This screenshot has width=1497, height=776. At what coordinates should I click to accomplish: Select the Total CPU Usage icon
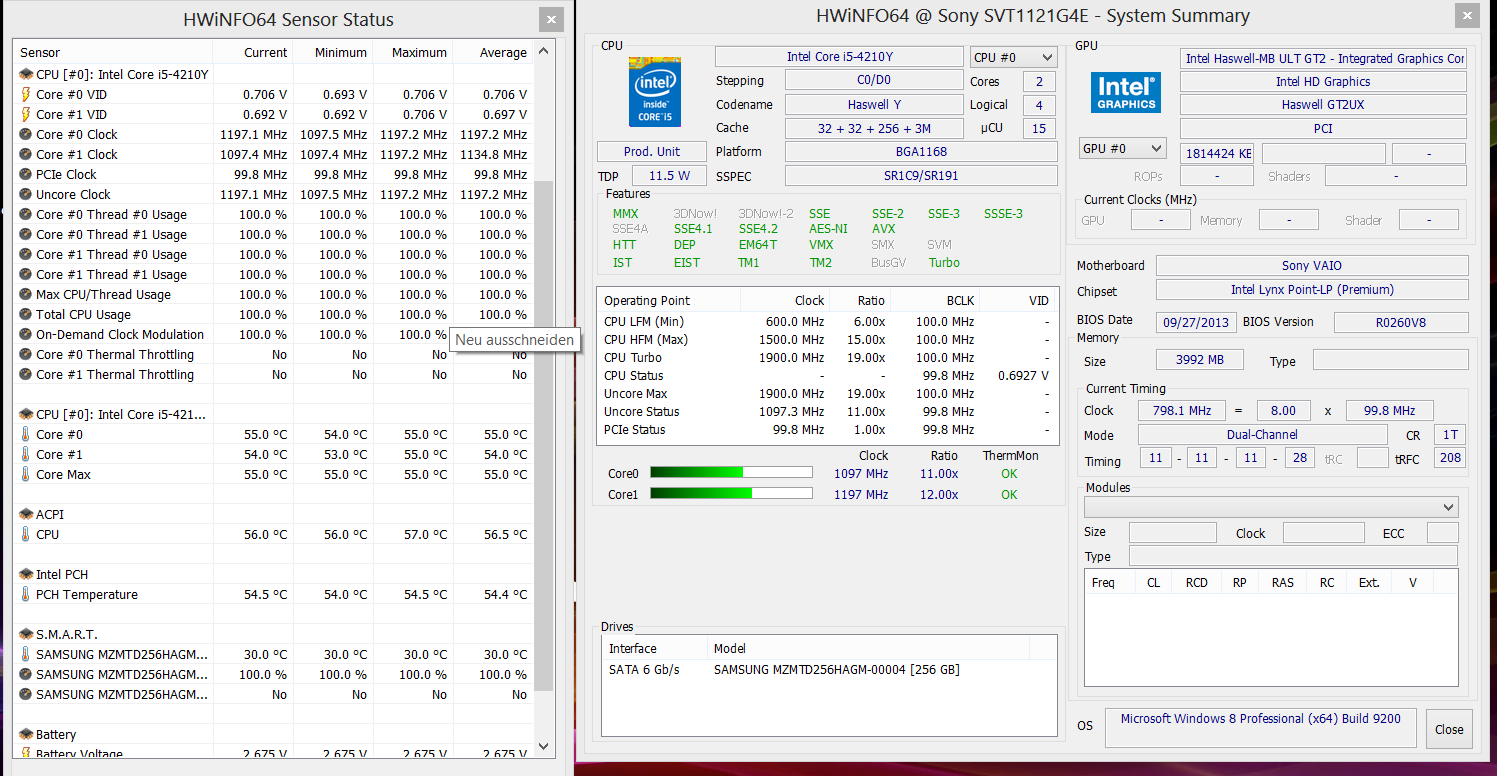[x=26, y=314]
